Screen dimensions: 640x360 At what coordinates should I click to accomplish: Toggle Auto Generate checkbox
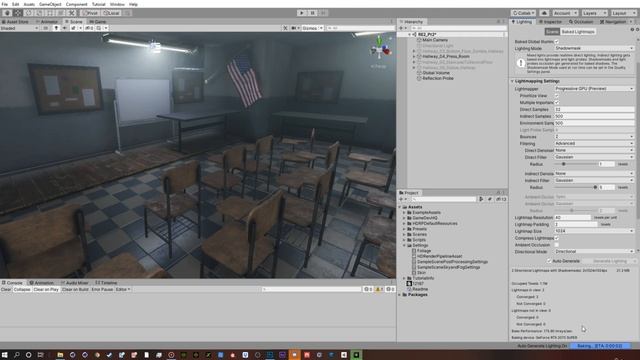tap(549, 261)
